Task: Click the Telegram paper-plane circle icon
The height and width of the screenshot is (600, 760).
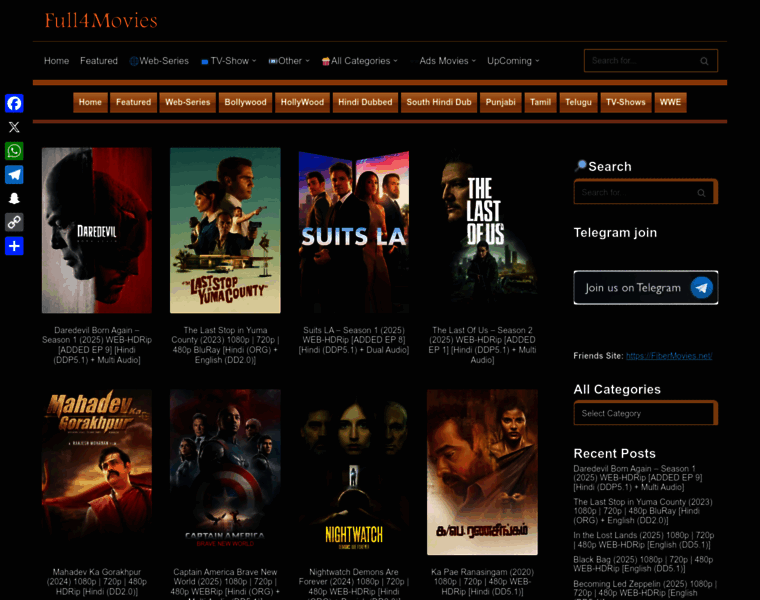Action: pos(701,288)
